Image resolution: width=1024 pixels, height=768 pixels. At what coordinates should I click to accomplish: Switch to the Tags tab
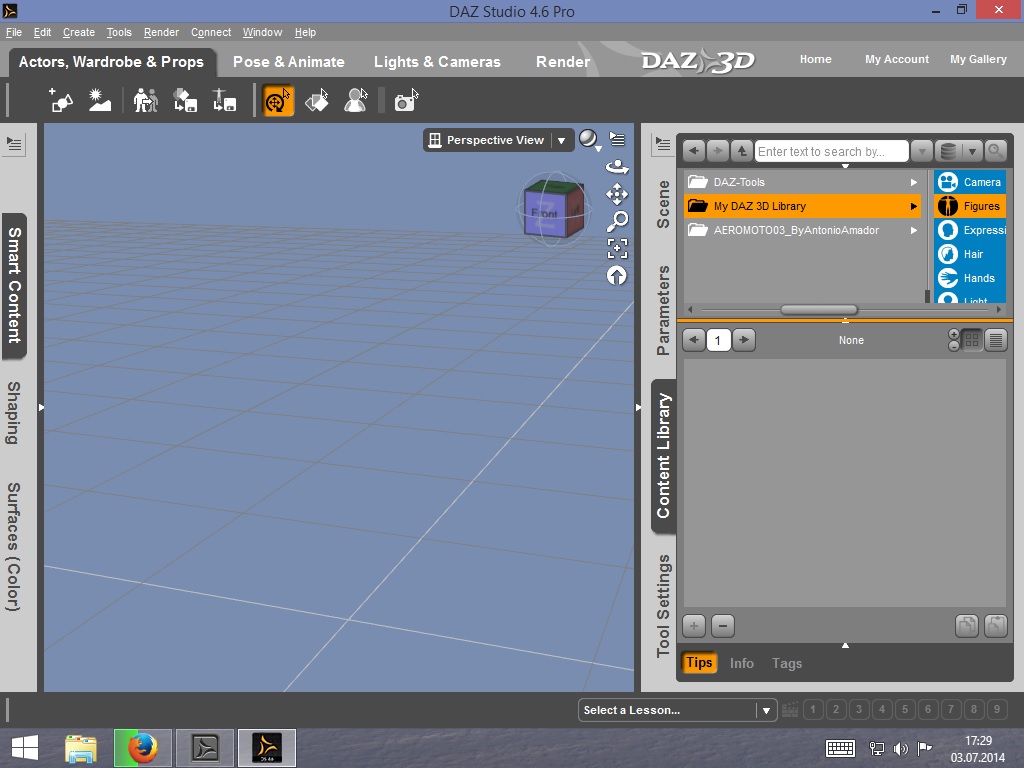pyautogui.click(x=787, y=663)
